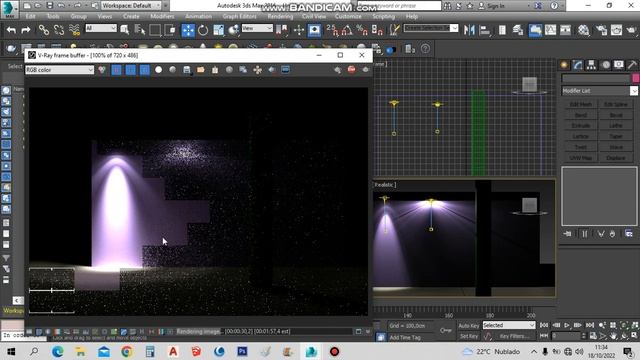
Task: Open the Display tab in command panel
Action: 619,64
